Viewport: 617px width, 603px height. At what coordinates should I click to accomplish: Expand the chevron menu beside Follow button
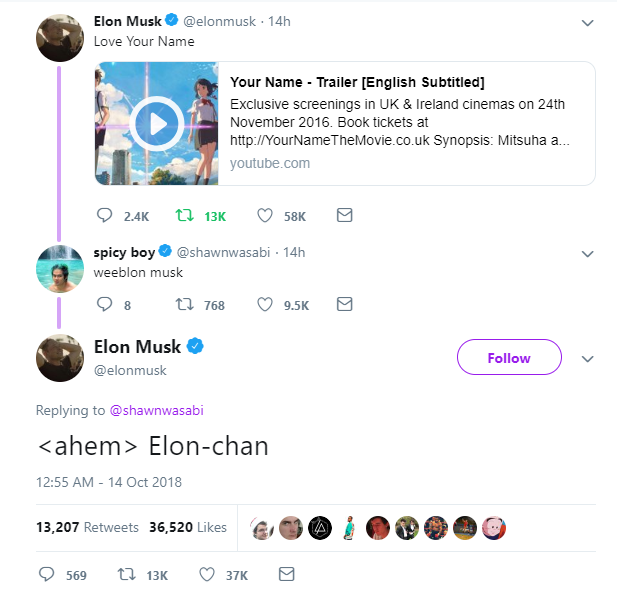587,359
